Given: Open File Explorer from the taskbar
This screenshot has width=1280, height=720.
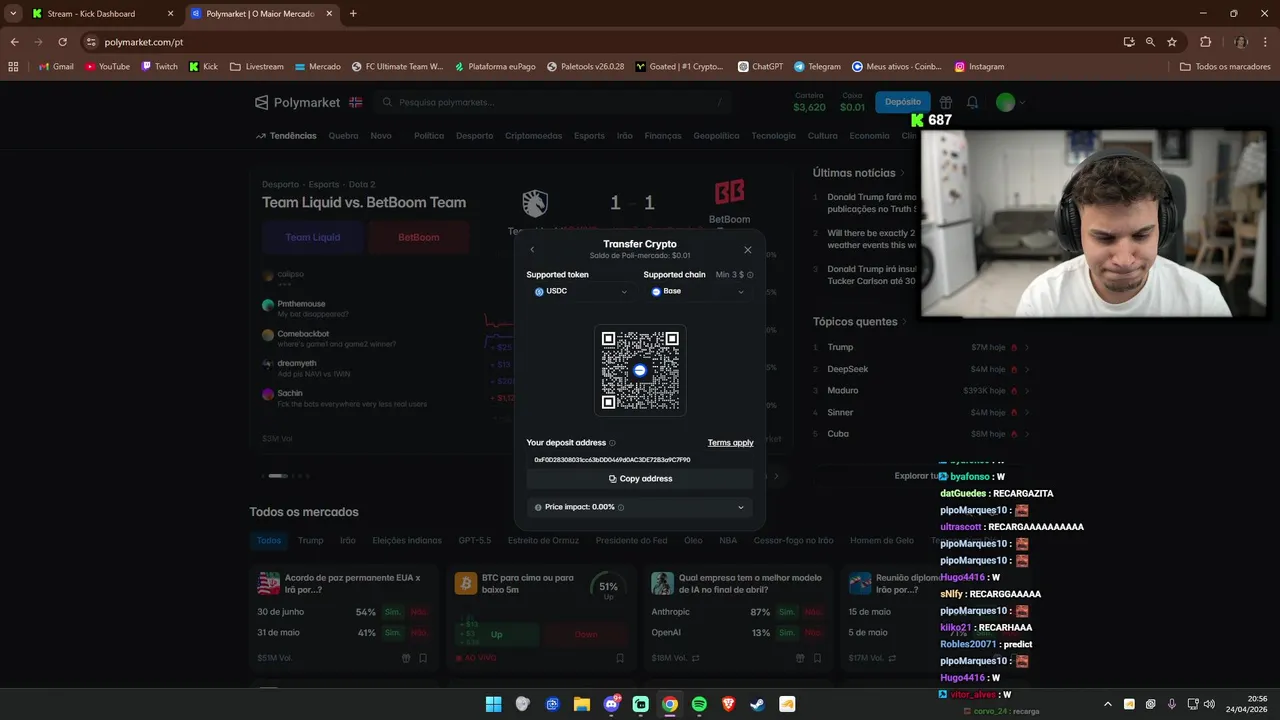Looking at the screenshot, I should pyautogui.click(x=581, y=704).
